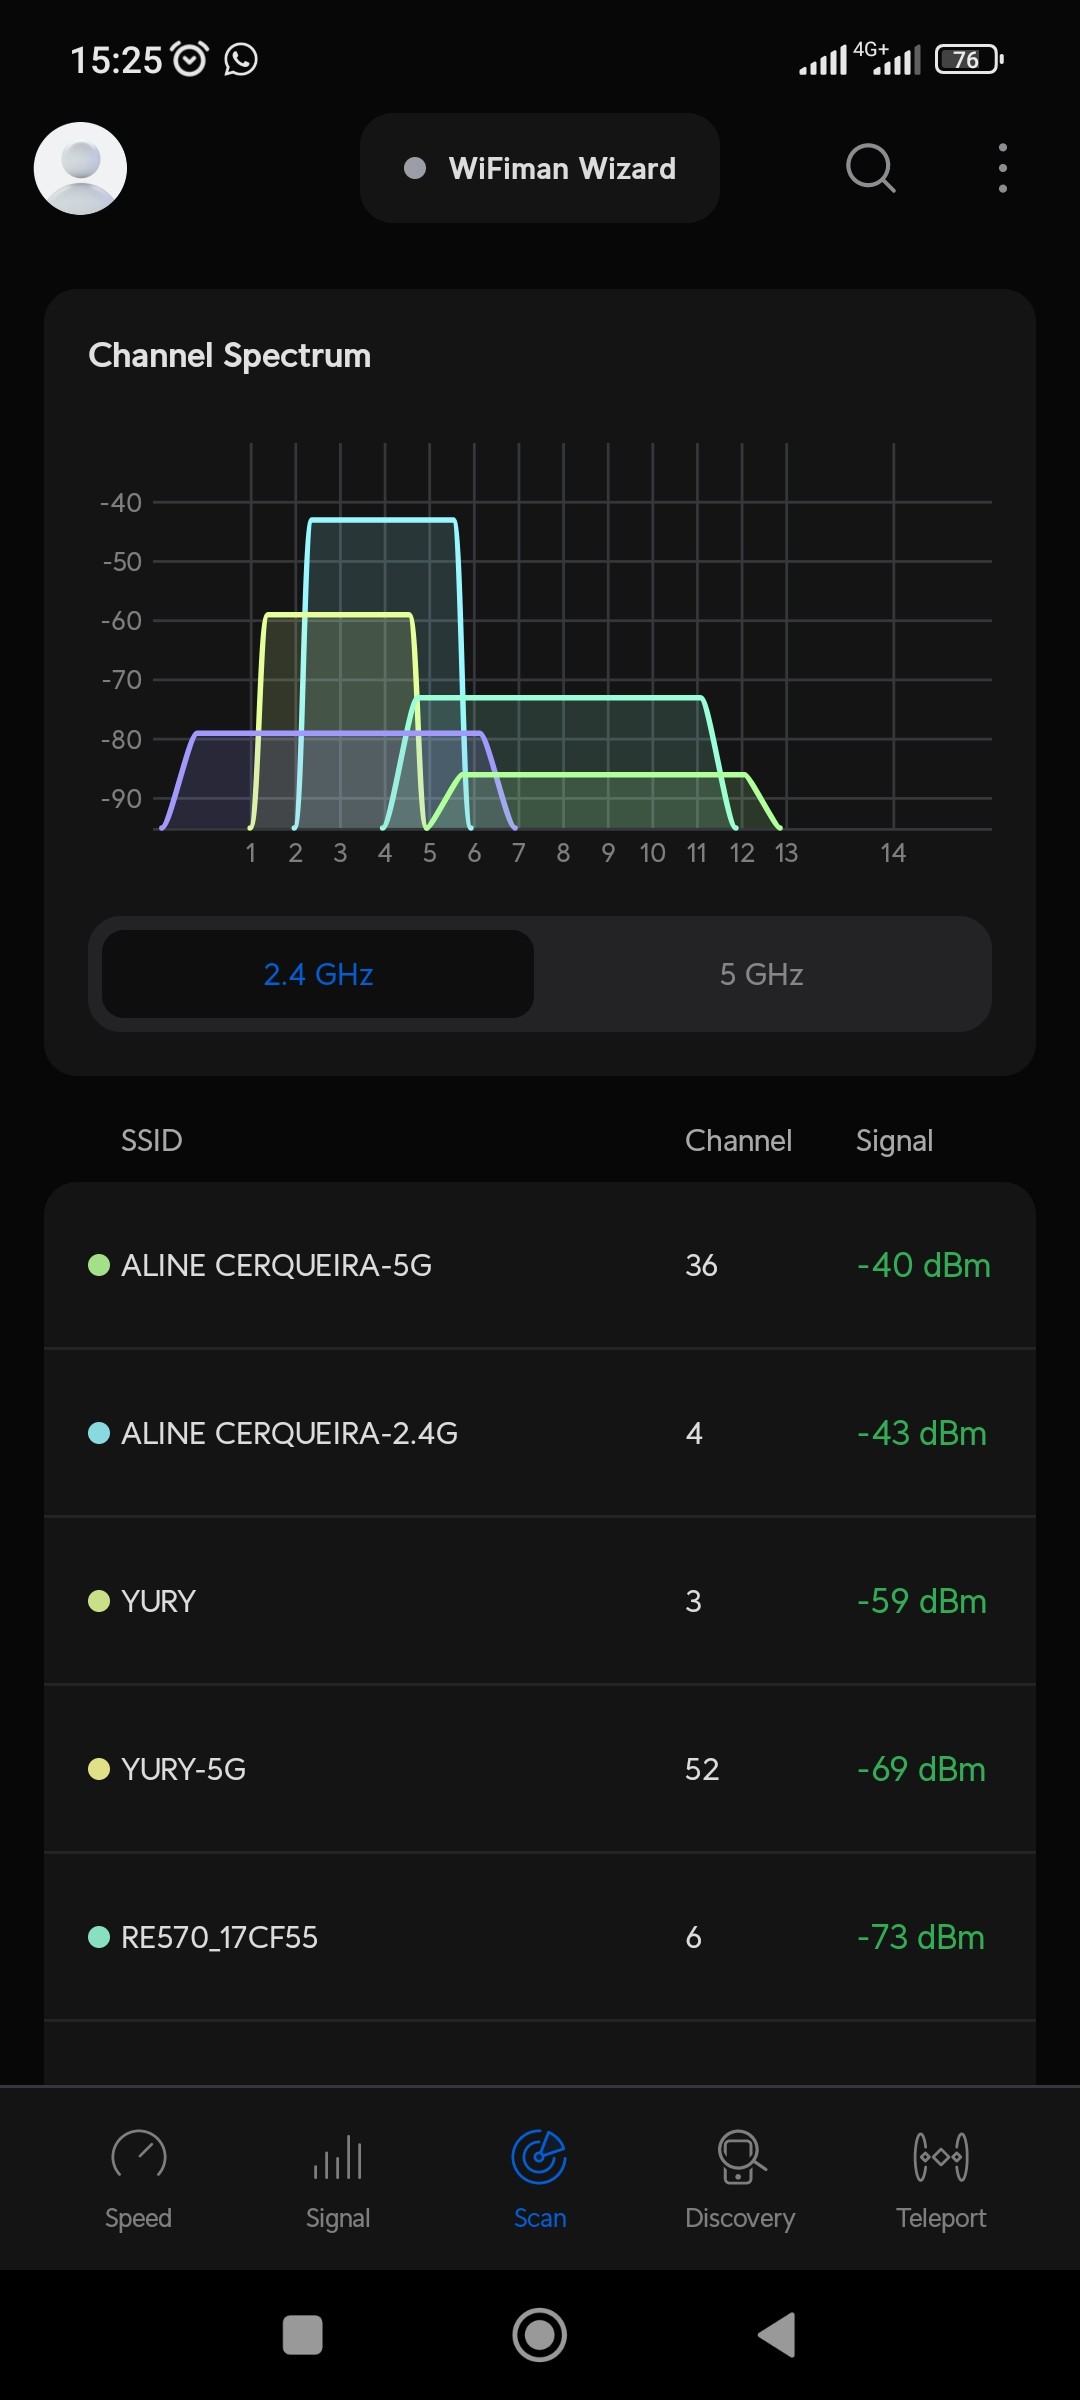Switch spectrum to 5 GHz band
The image size is (1080, 2400).
coord(762,974)
